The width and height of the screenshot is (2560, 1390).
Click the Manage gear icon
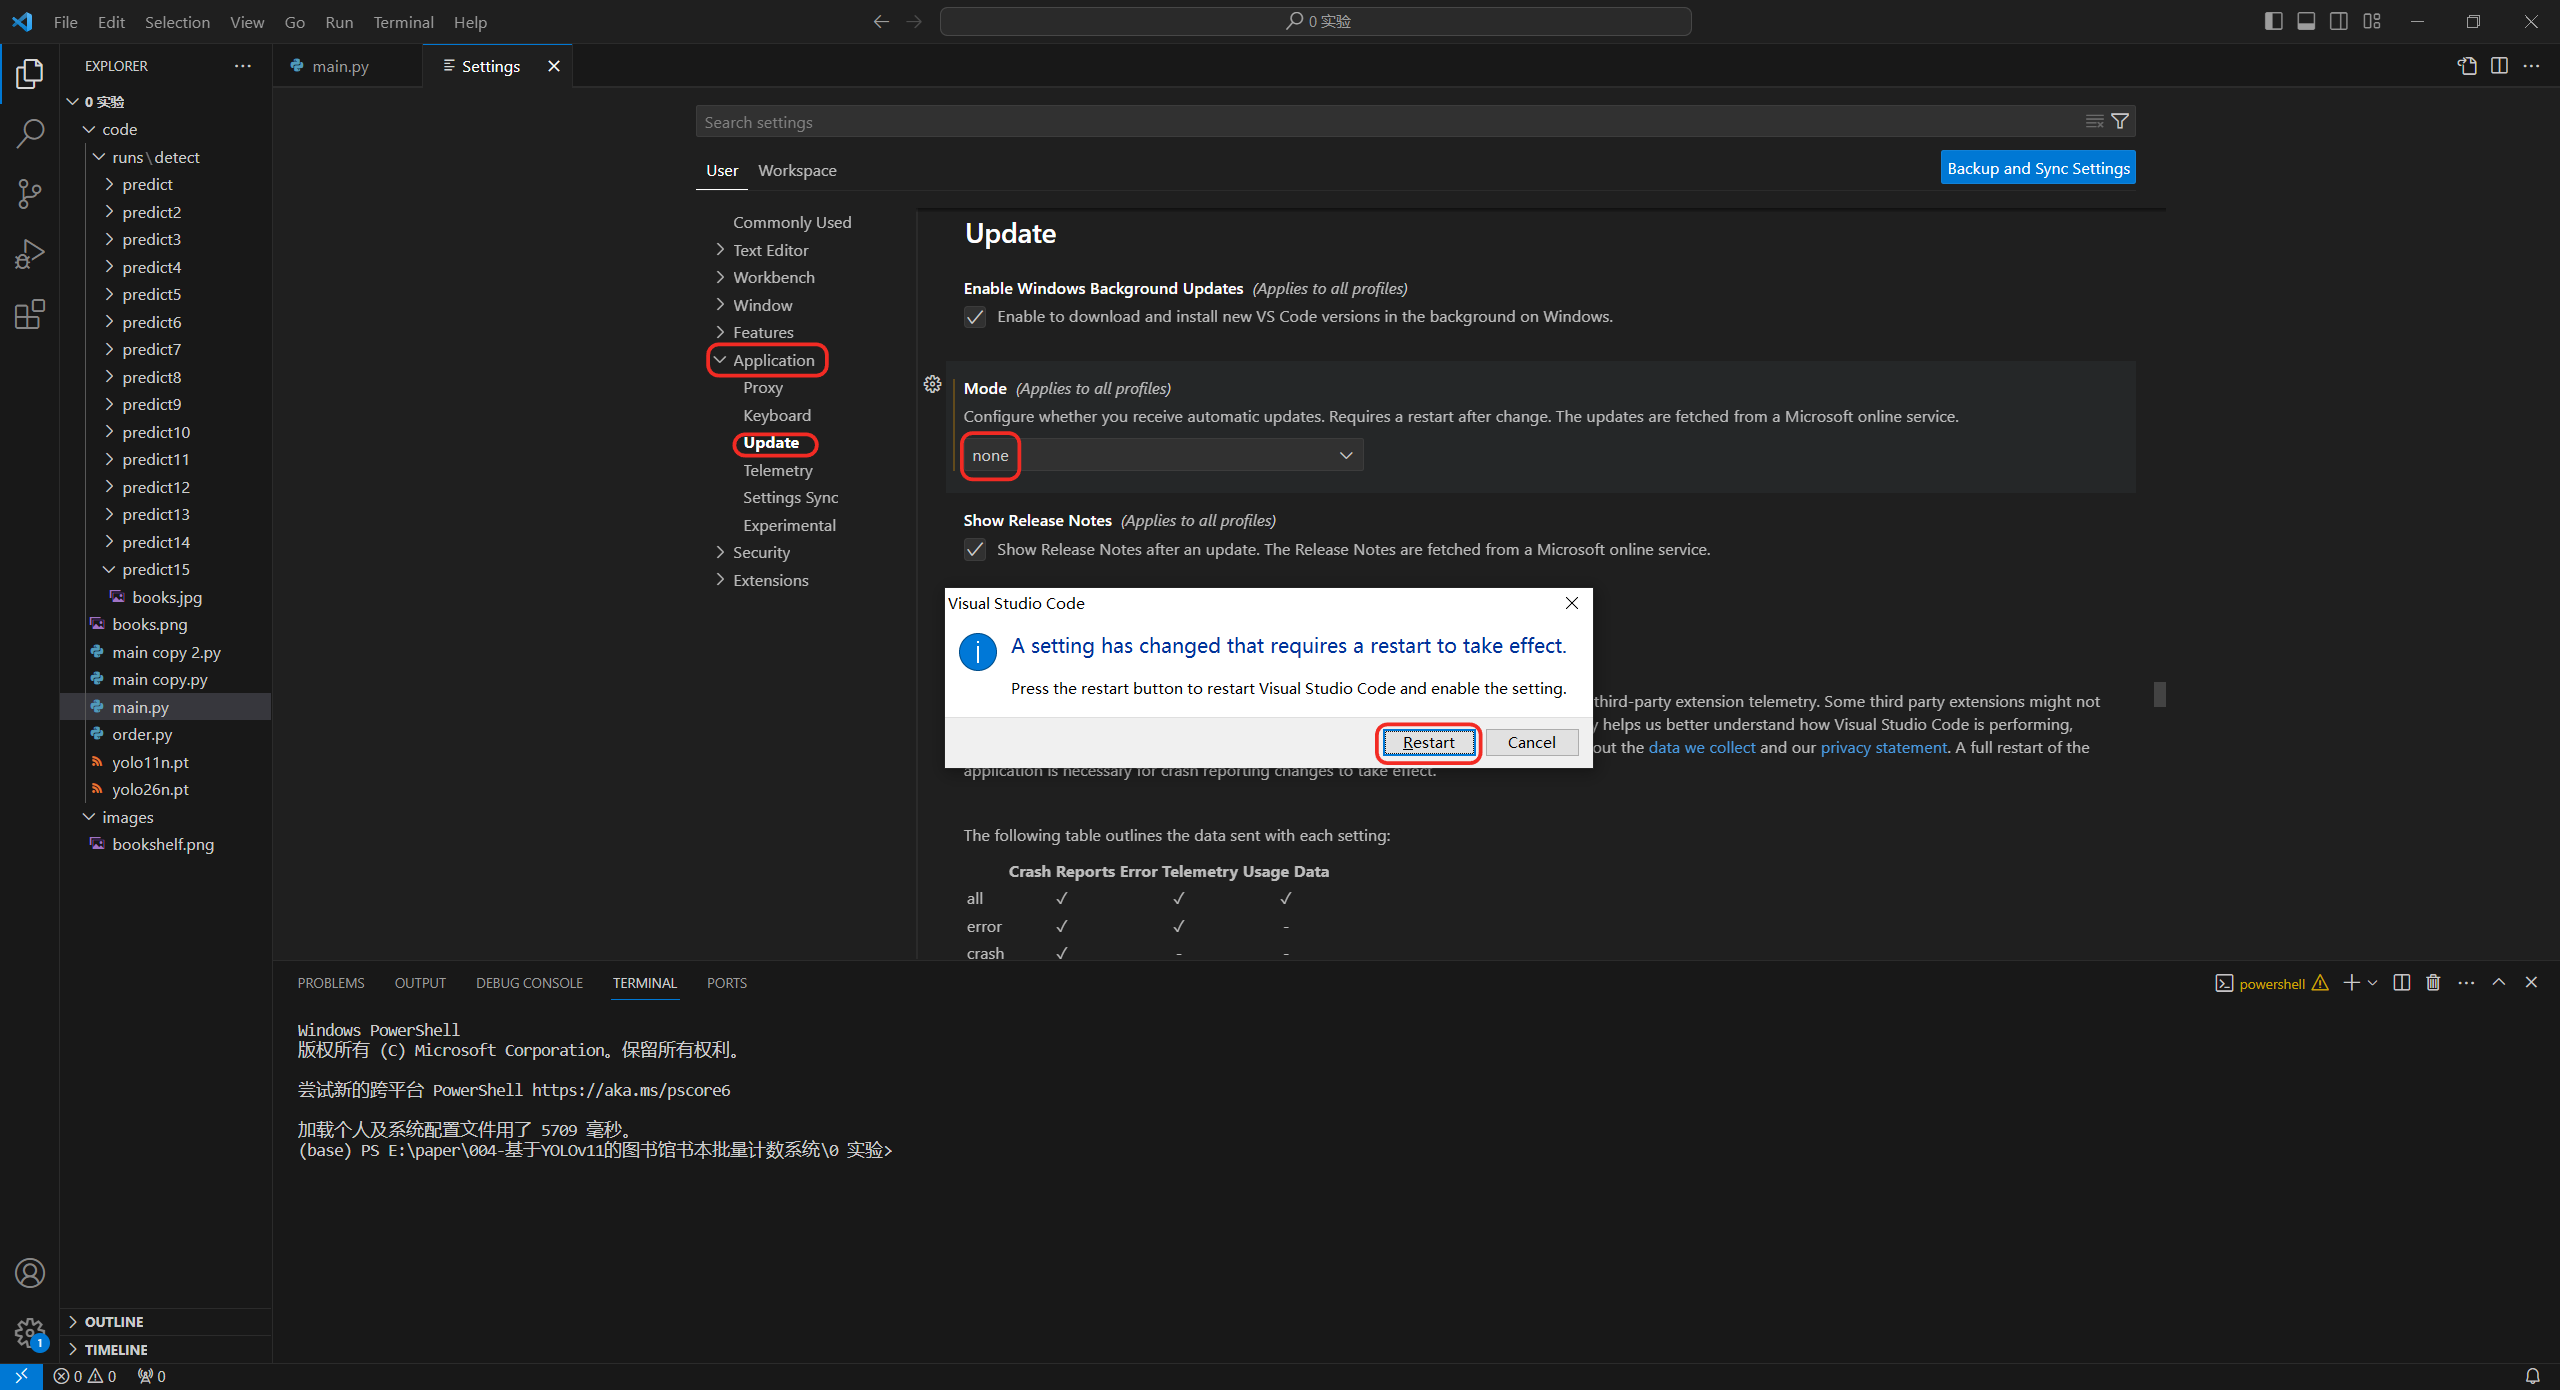pos(29,1332)
